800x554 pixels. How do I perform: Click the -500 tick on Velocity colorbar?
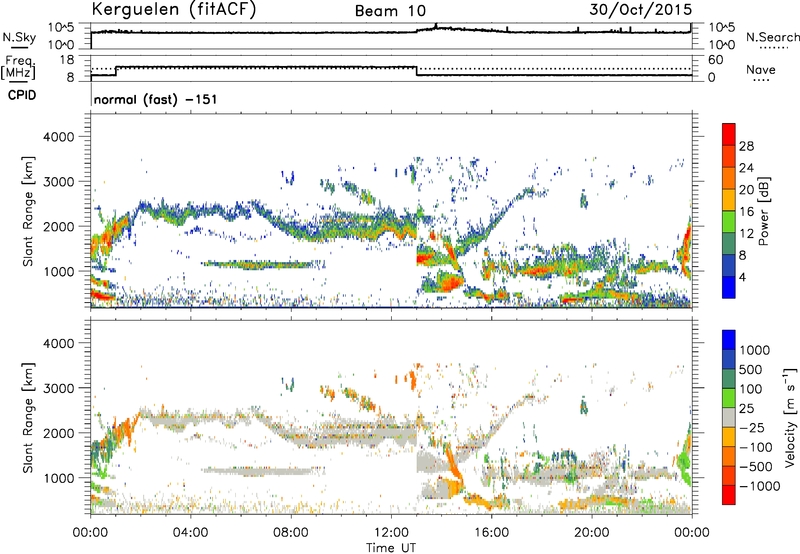[755, 467]
